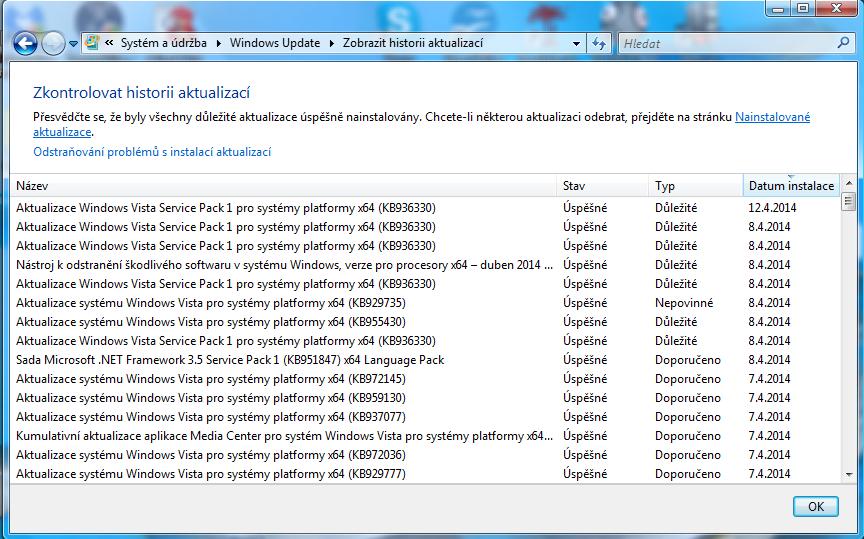Open the double-chevron breadcrumb overflow

(x=109, y=43)
